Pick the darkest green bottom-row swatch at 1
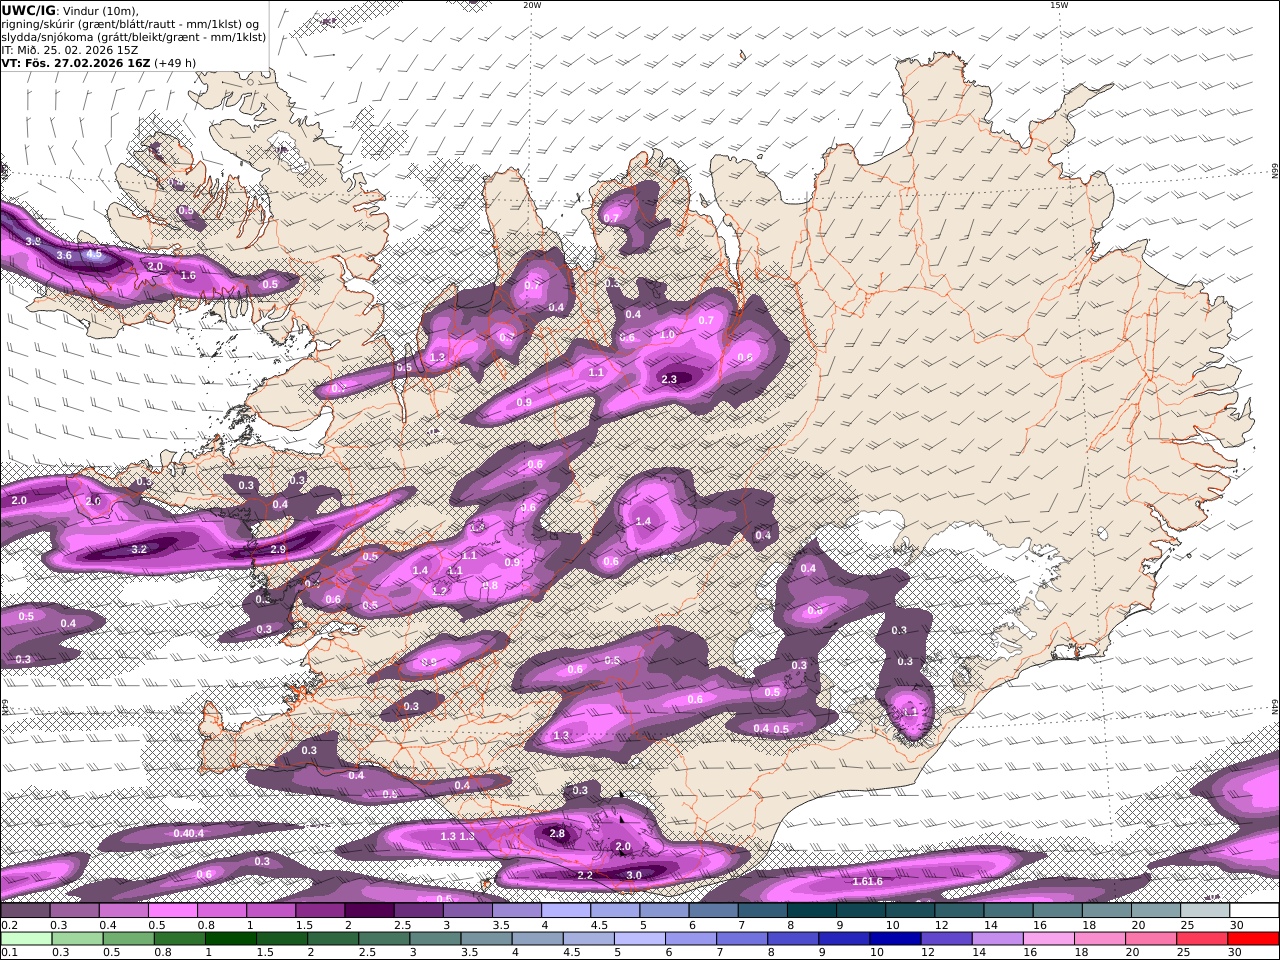This screenshot has height=960, width=1280. point(231,939)
